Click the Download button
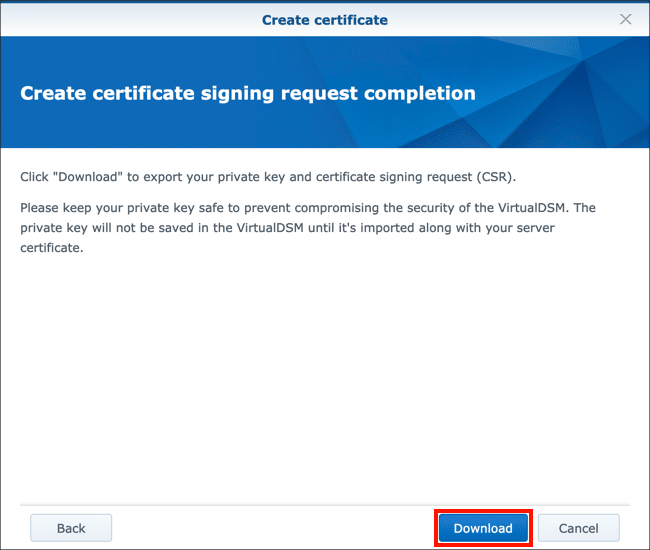 pyautogui.click(x=483, y=528)
